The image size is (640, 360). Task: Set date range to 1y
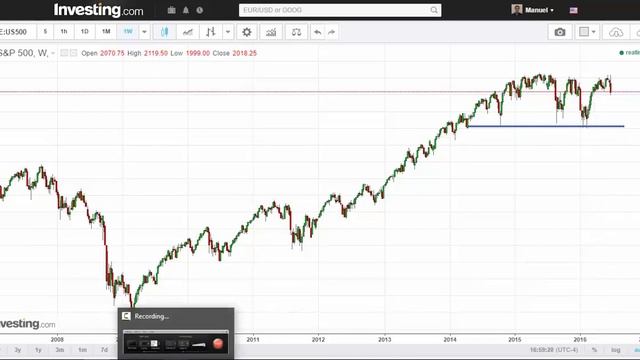(38, 350)
